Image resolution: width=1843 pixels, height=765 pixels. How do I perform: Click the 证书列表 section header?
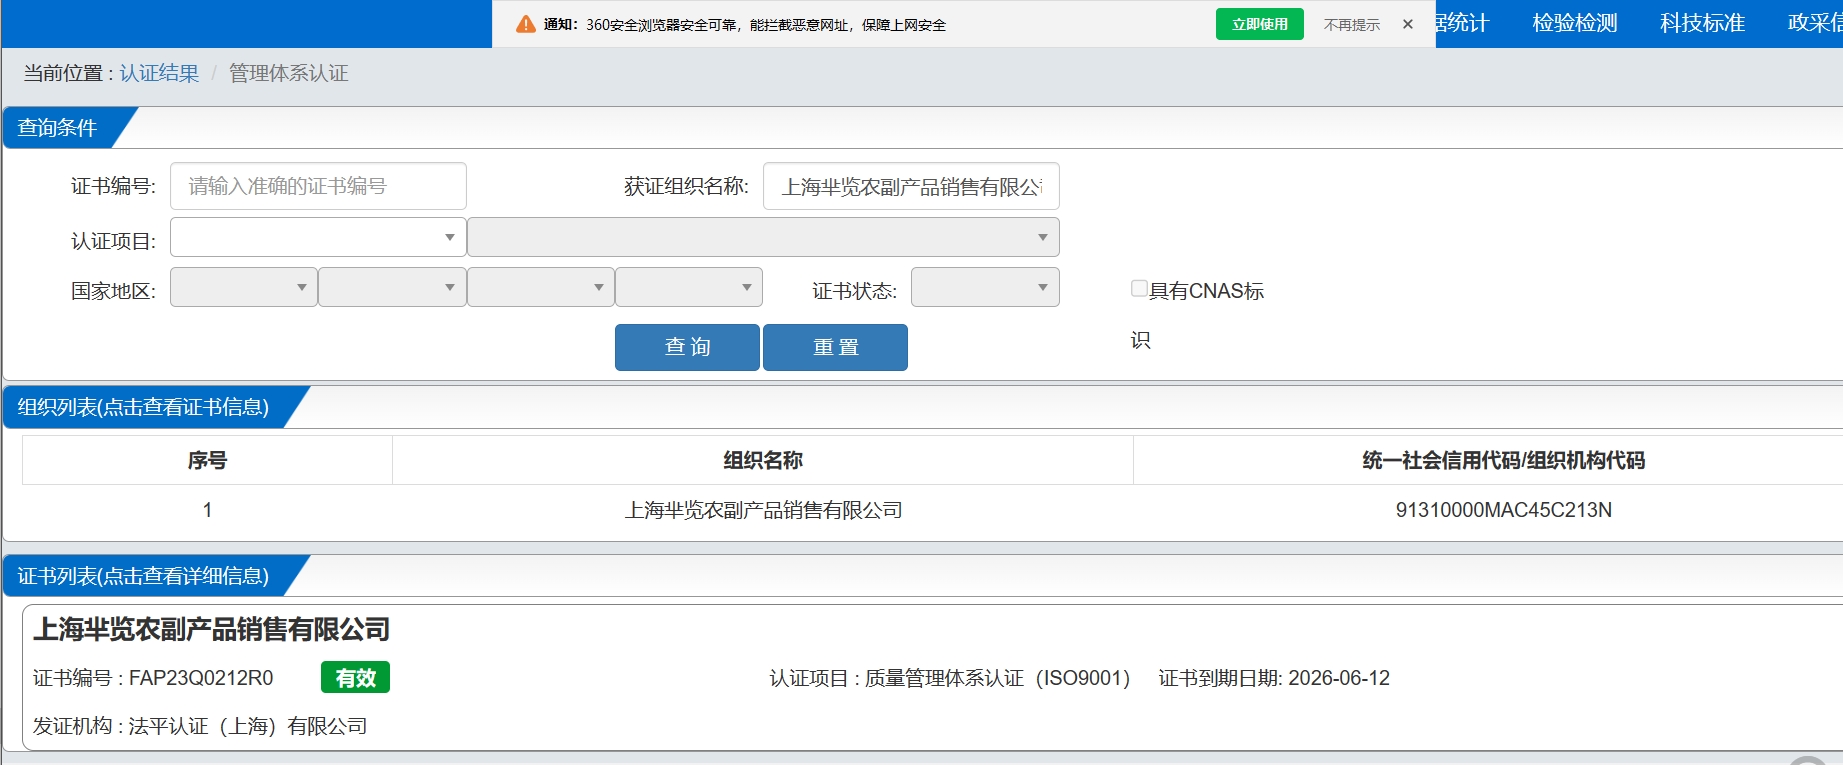tap(143, 576)
